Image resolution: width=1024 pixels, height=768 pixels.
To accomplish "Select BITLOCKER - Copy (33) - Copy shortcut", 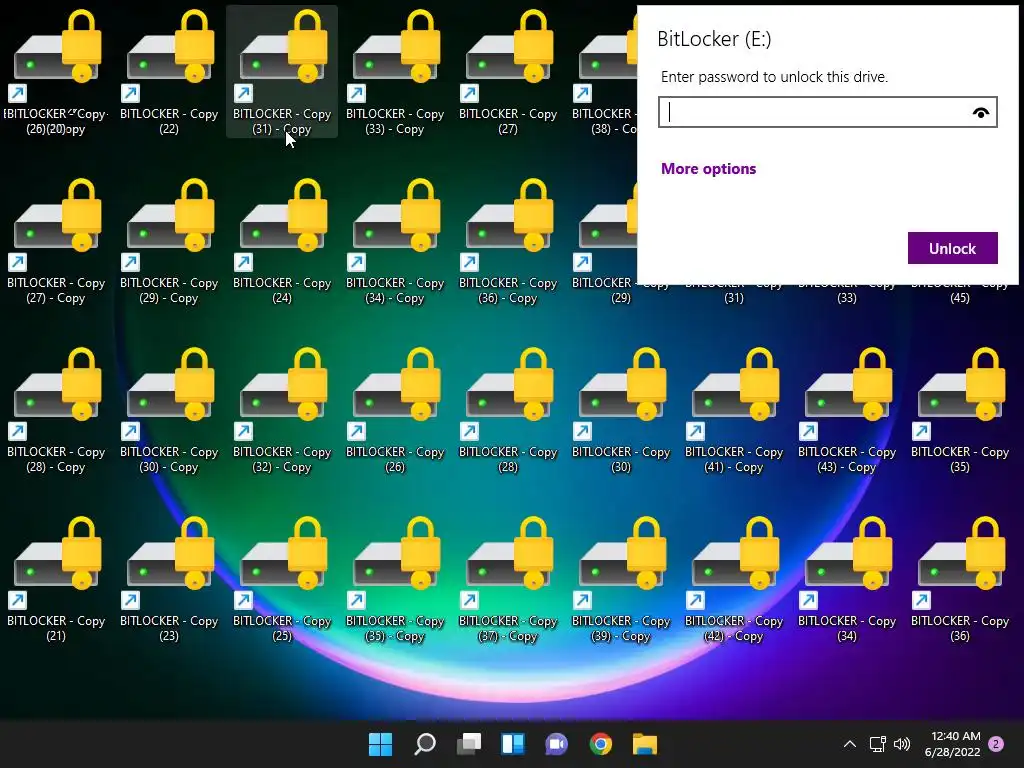I will click(395, 72).
